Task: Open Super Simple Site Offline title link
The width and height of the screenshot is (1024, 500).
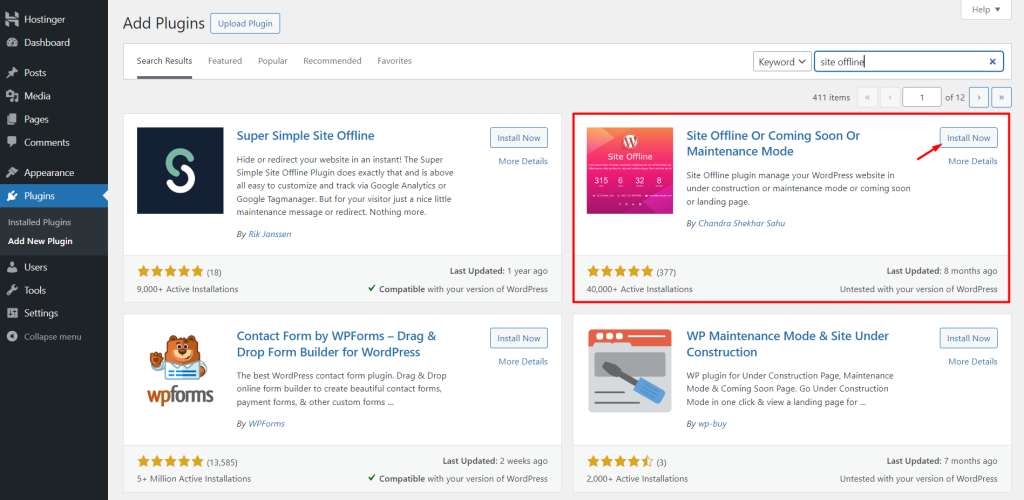Action: 305,136
